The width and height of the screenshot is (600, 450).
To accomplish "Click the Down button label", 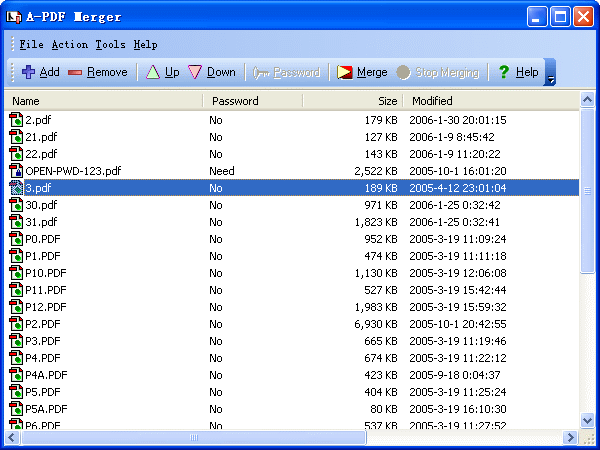I will click(221, 72).
